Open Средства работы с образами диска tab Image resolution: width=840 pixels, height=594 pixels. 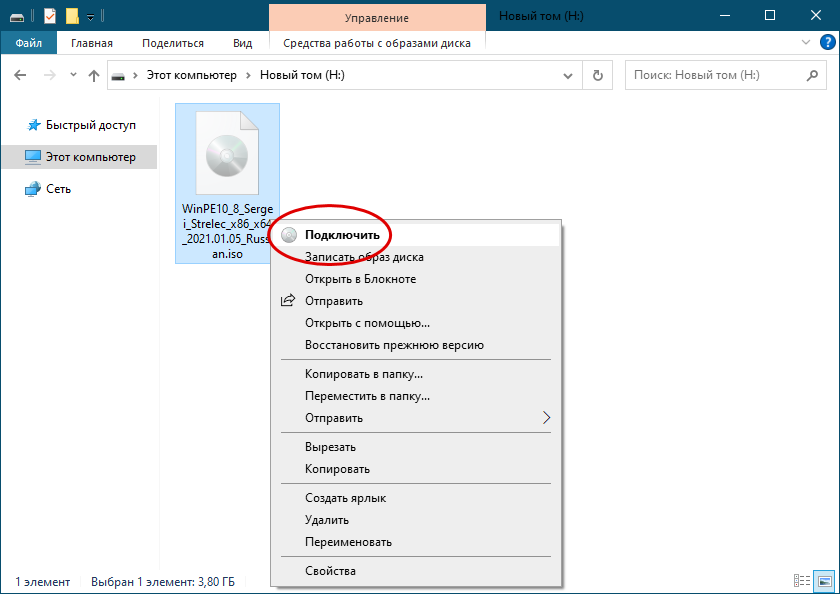click(x=377, y=43)
